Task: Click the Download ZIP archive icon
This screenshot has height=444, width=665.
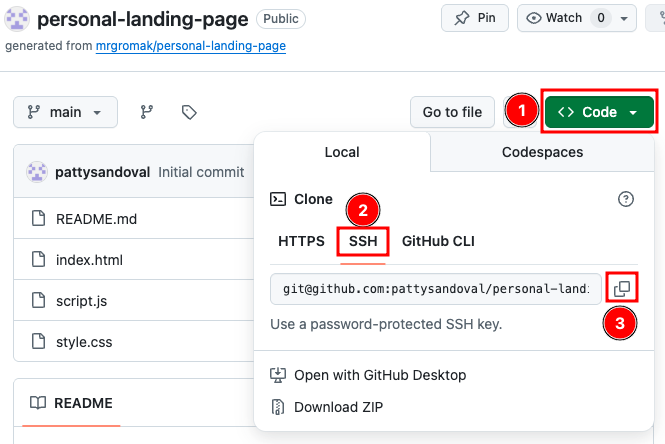Action: [x=277, y=407]
